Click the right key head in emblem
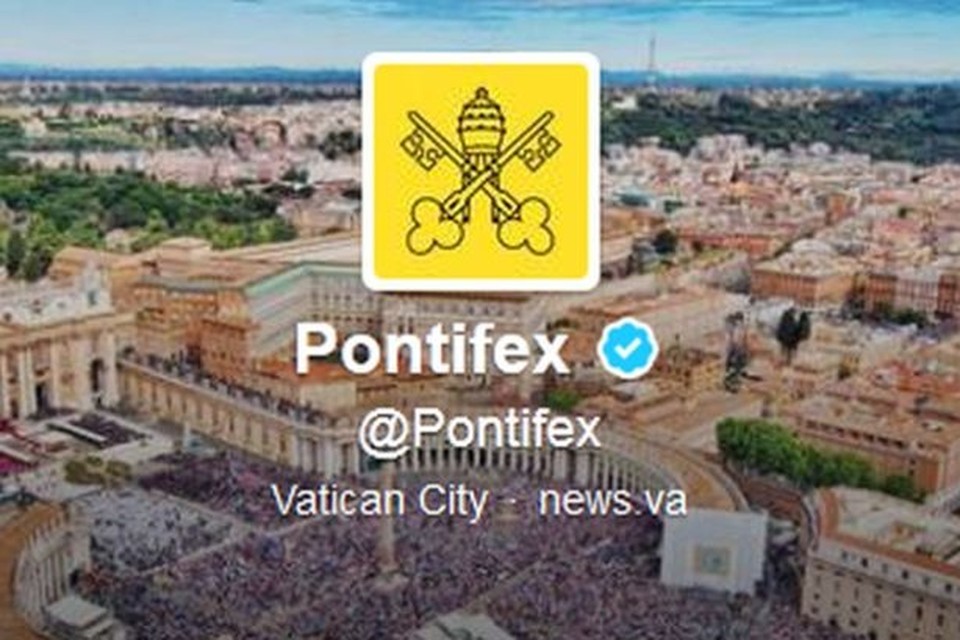Screen dimensions: 960x640 click(525, 226)
